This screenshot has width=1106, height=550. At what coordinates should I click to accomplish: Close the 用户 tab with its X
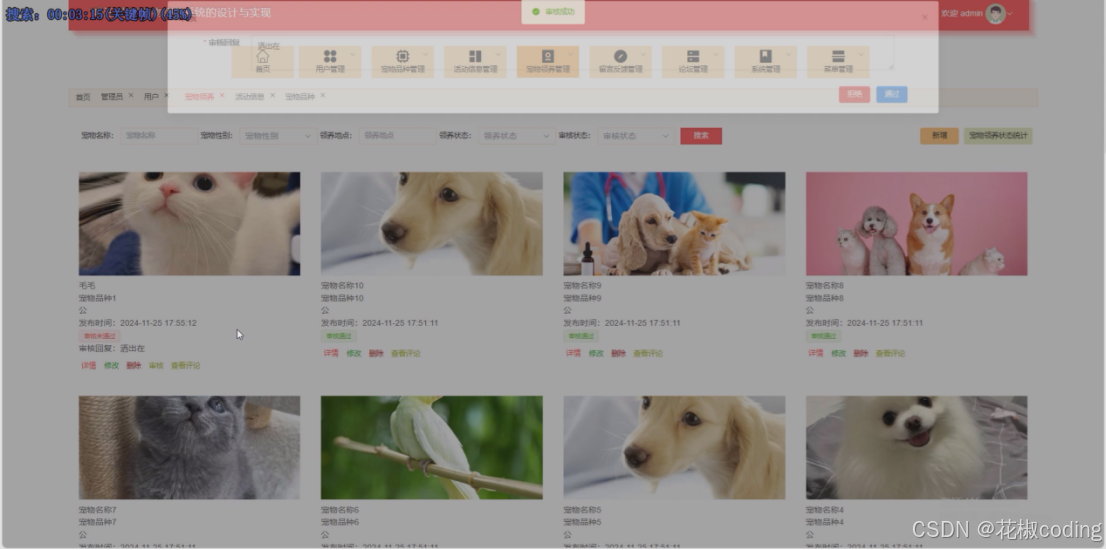pos(166,95)
